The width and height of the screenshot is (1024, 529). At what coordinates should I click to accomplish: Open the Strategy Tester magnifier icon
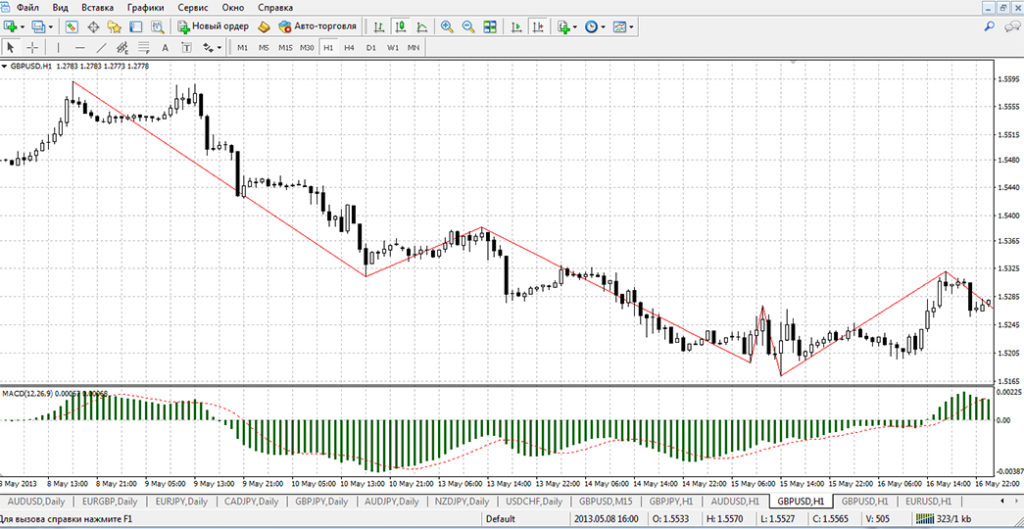pyautogui.click(x=157, y=27)
